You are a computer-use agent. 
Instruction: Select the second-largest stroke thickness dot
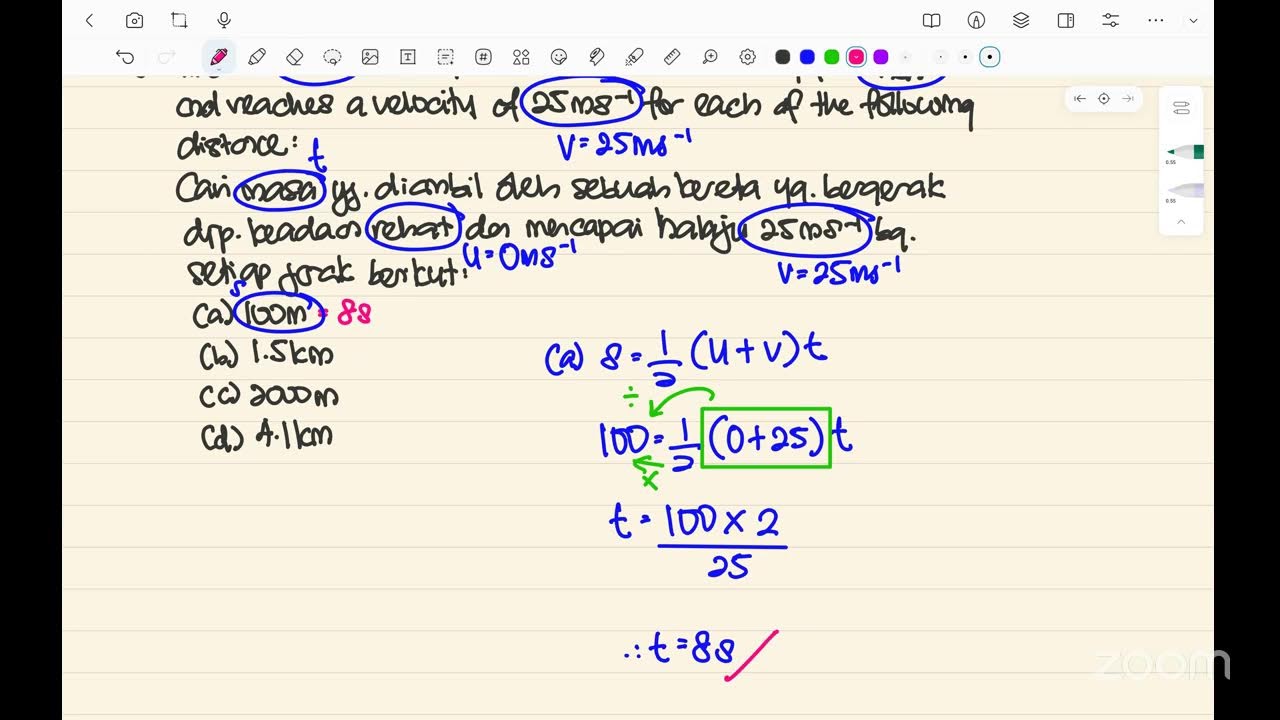965,57
